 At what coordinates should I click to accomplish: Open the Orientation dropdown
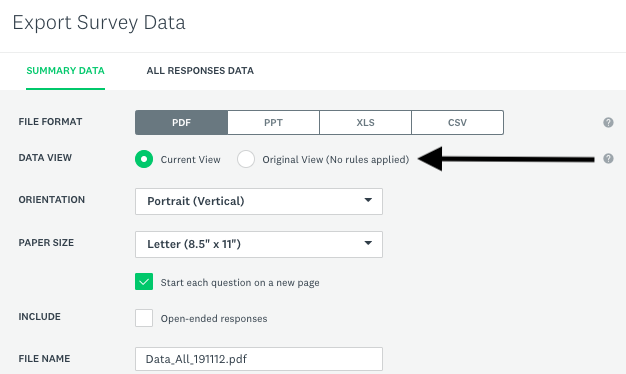tap(259, 201)
